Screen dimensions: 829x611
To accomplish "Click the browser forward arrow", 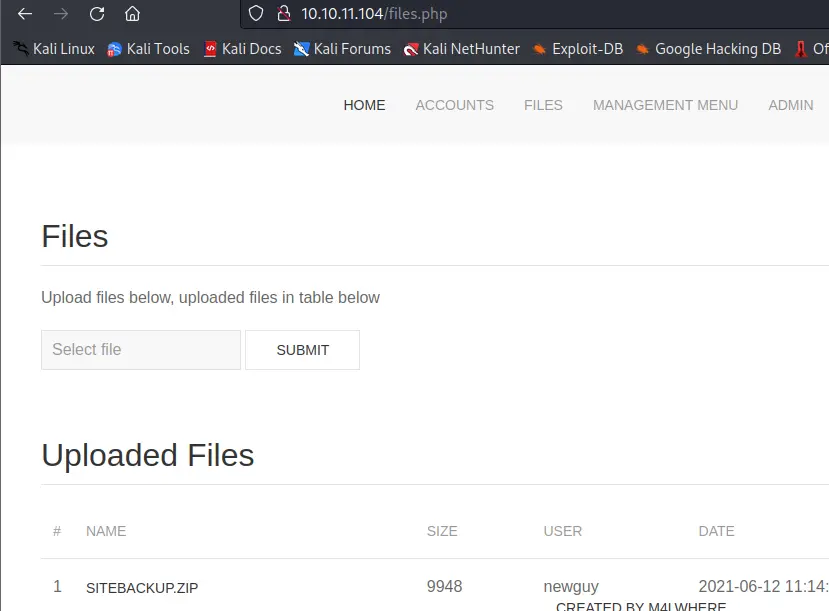I will tap(61, 14).
